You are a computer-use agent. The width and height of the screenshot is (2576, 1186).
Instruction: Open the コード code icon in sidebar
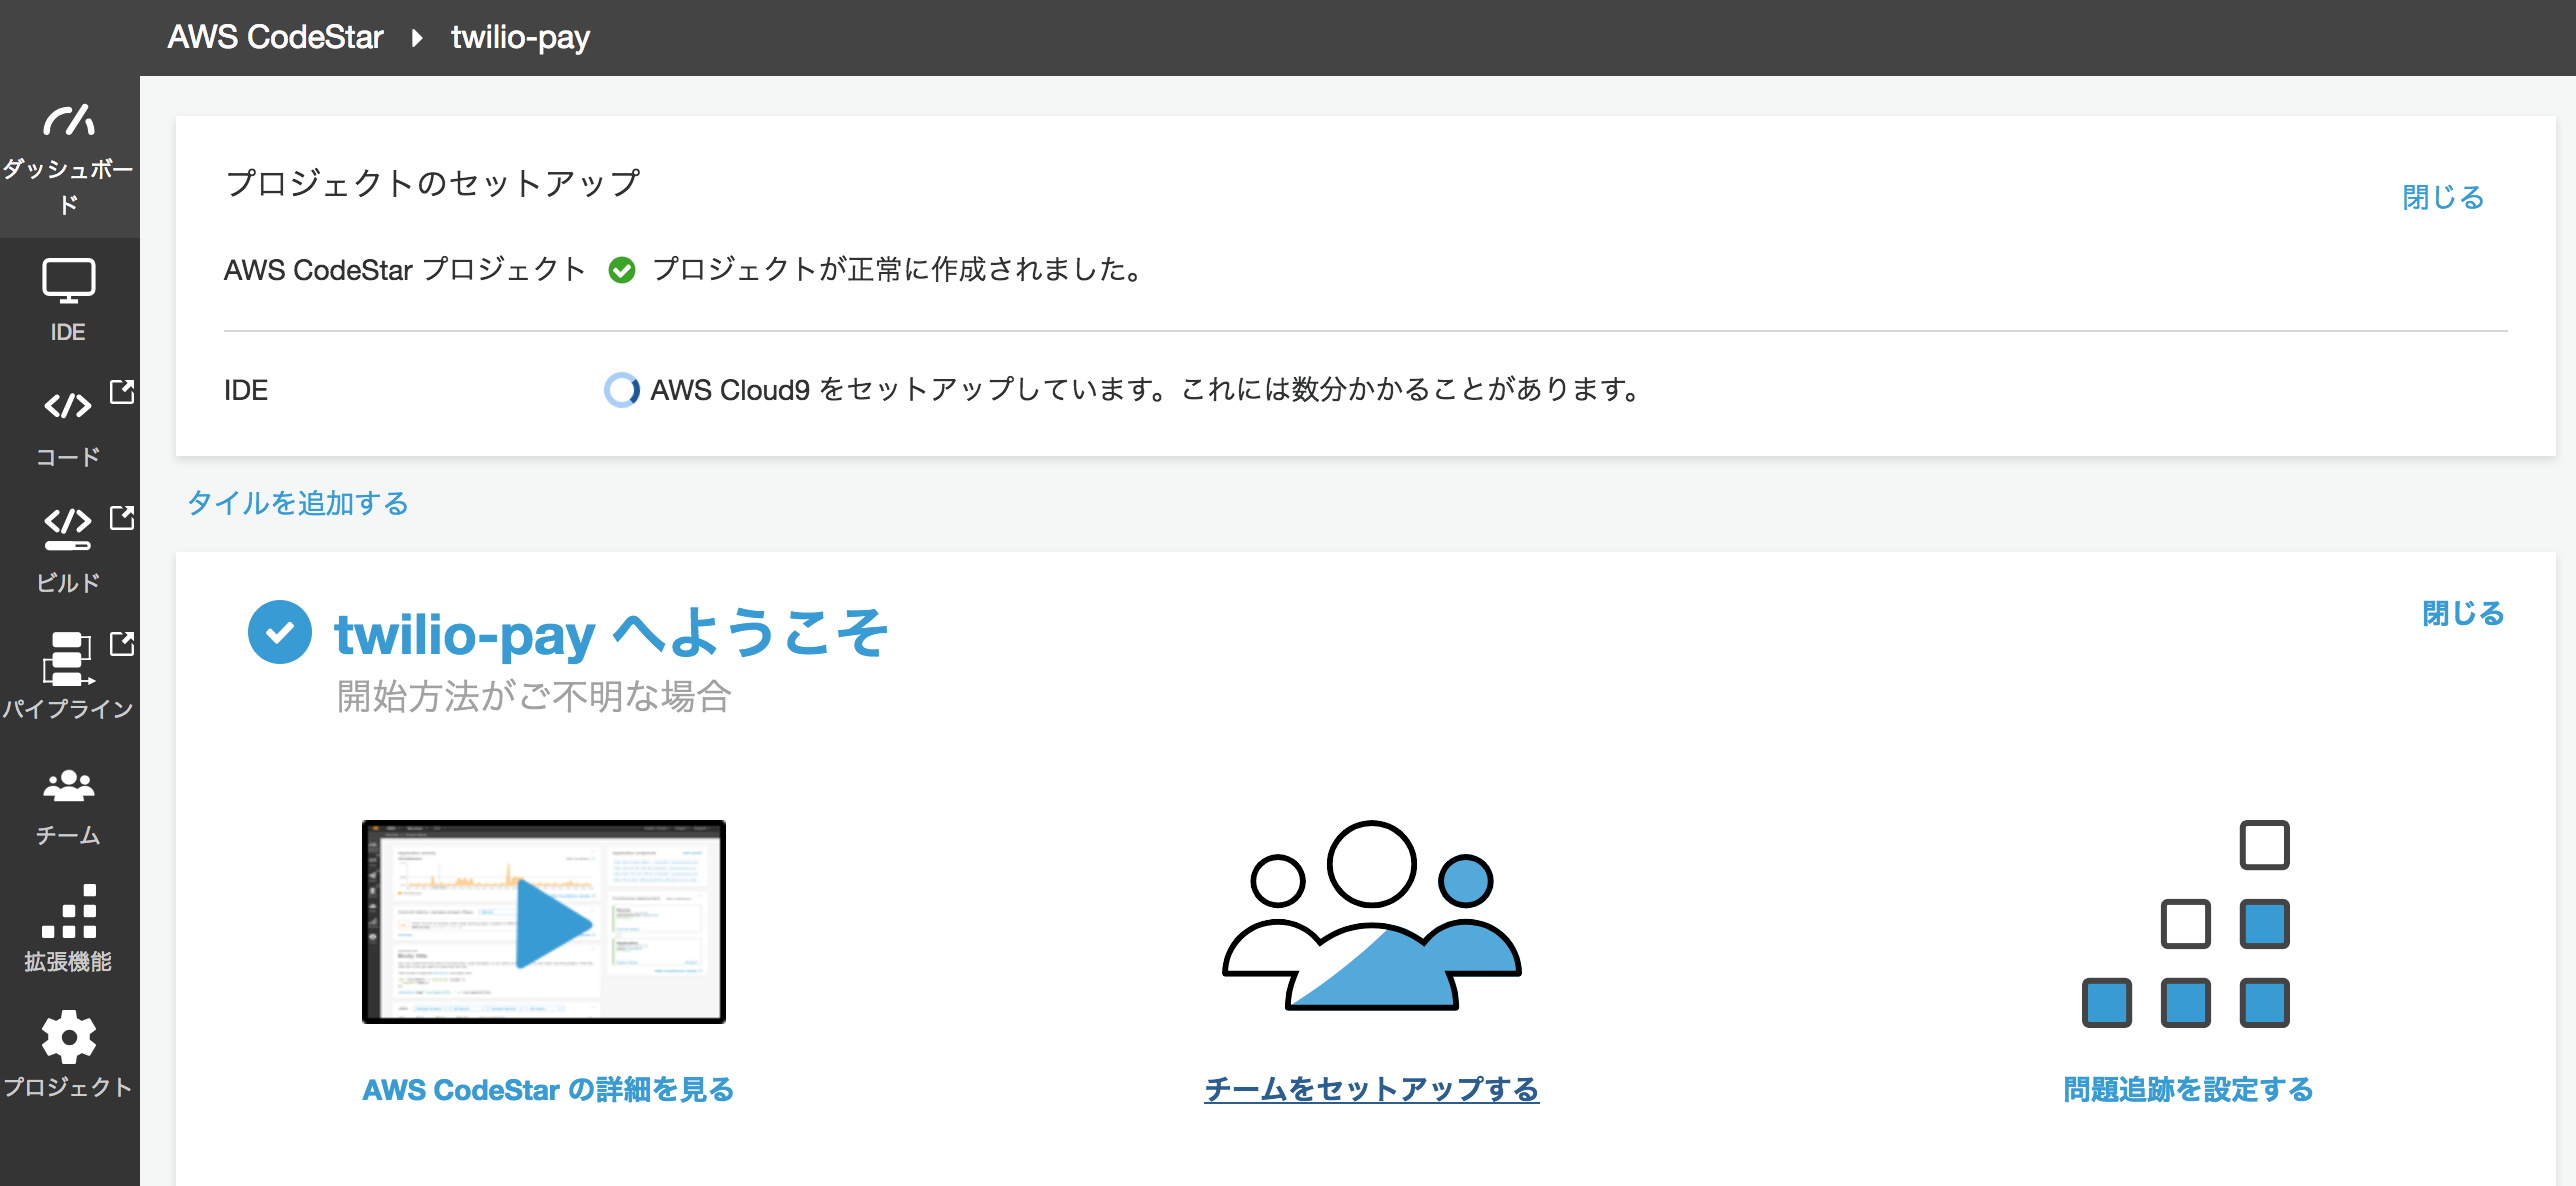pyautogui.click(x=68, y=405)
